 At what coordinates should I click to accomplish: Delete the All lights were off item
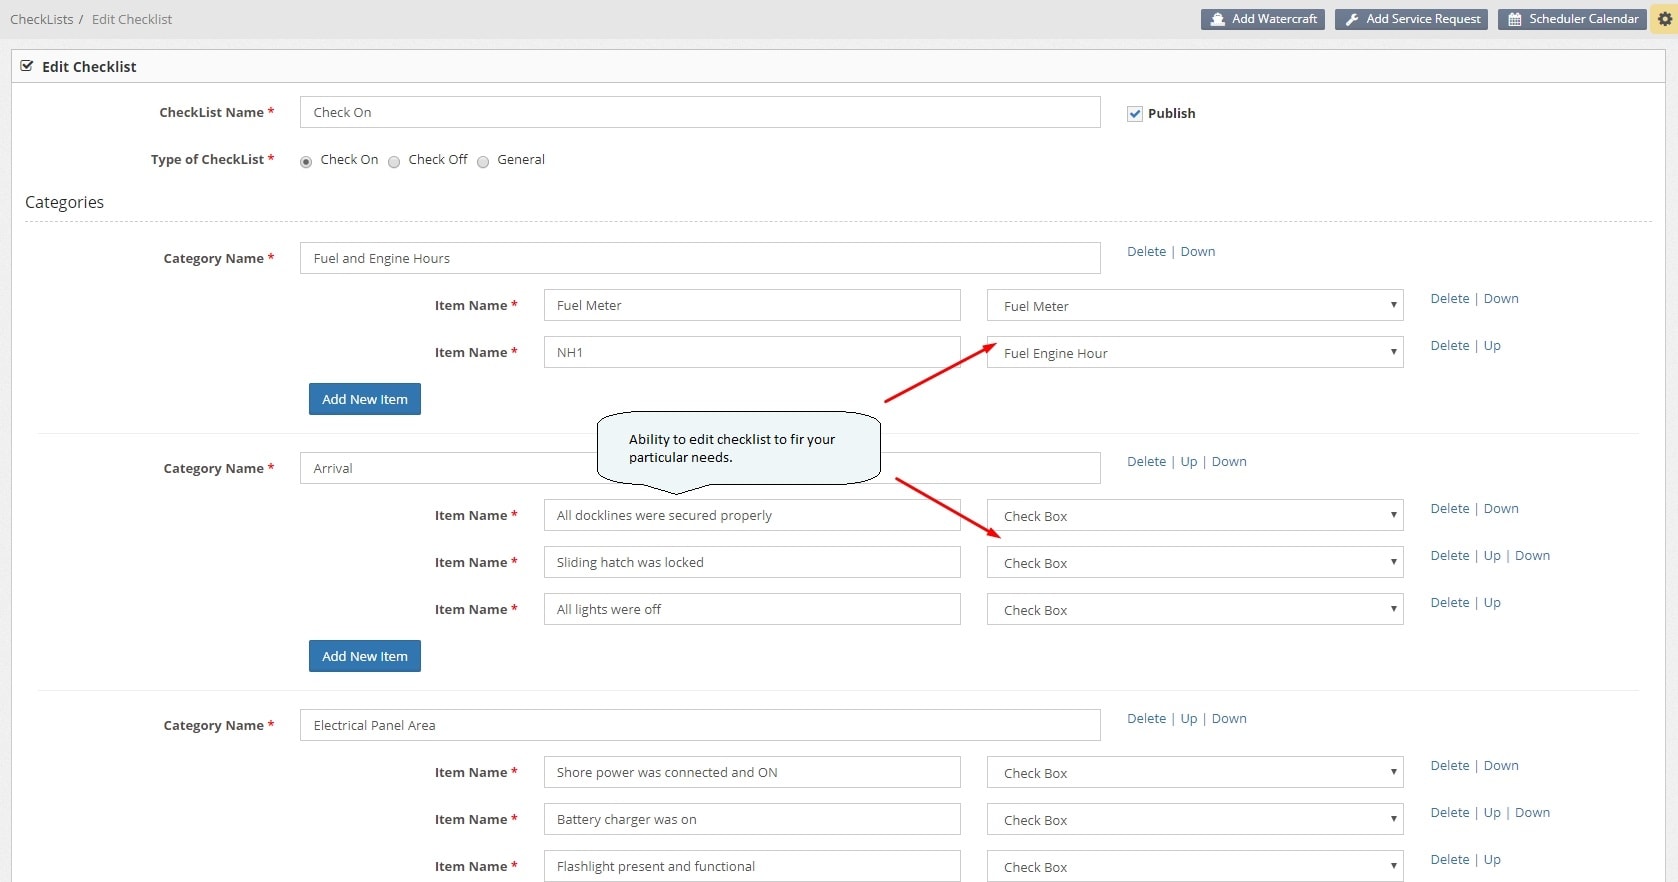click(x=1449, y=603)
